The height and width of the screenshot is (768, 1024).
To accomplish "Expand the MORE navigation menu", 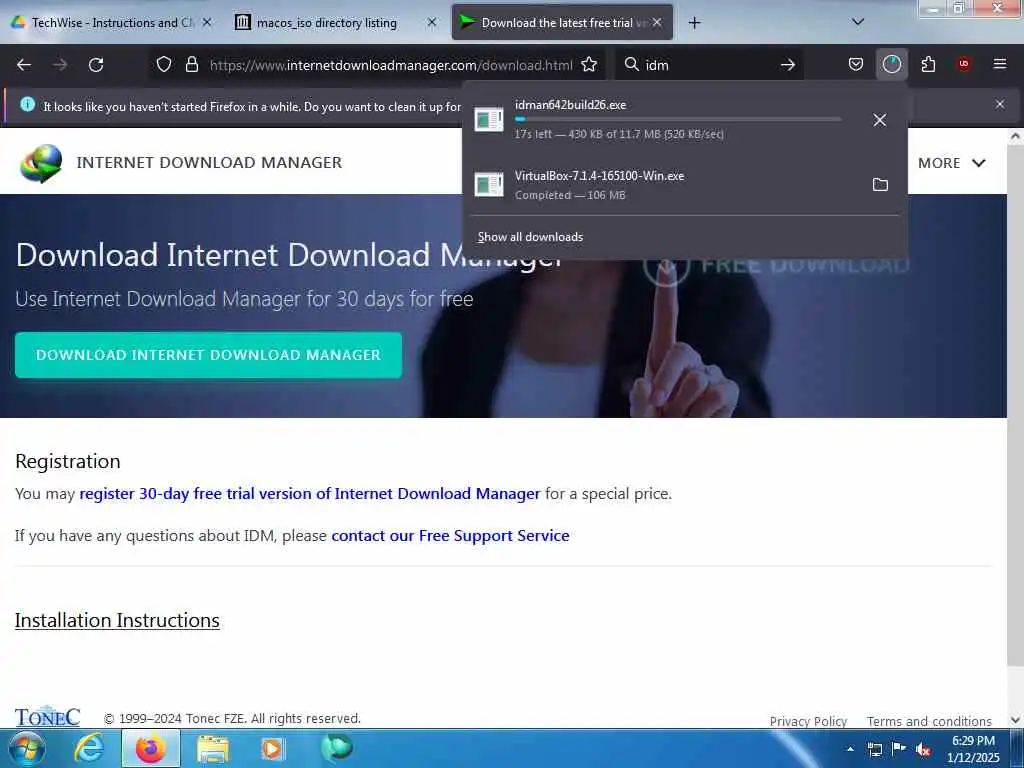I will pos(952,163).
